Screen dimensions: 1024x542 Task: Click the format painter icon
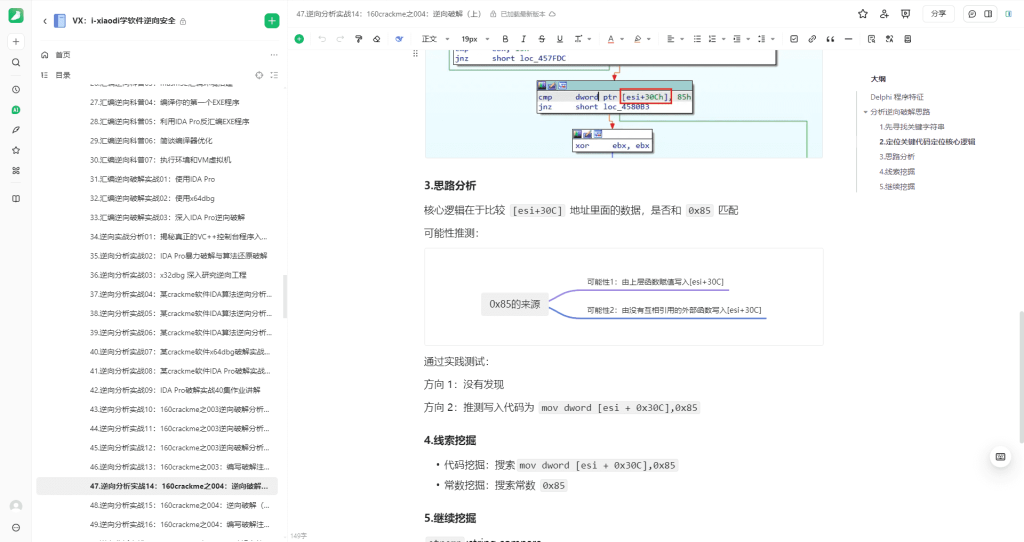point(358,39)
